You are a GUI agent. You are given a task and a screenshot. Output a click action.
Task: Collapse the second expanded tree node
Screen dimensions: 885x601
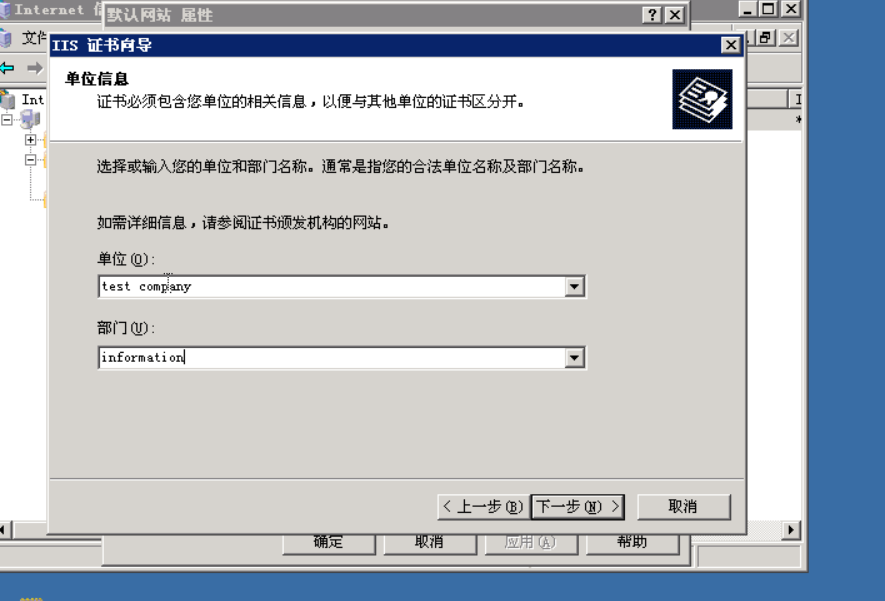pos(30,160)
